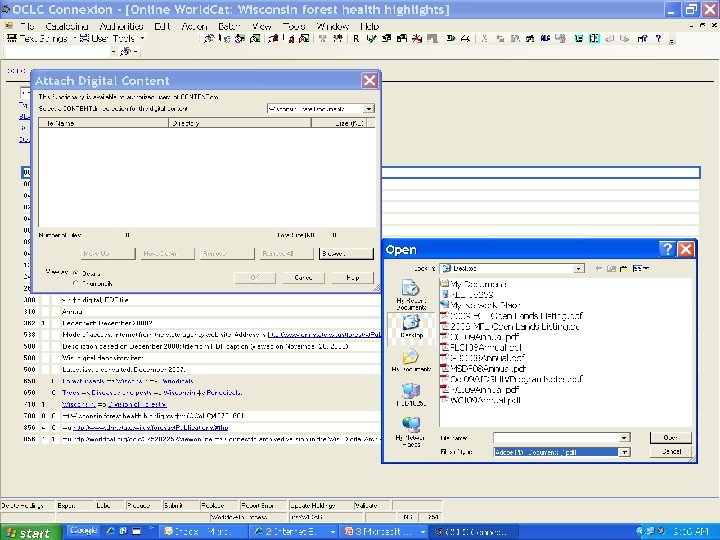
Task: Open the Text Strings dropdown
Action: [74, 39]
